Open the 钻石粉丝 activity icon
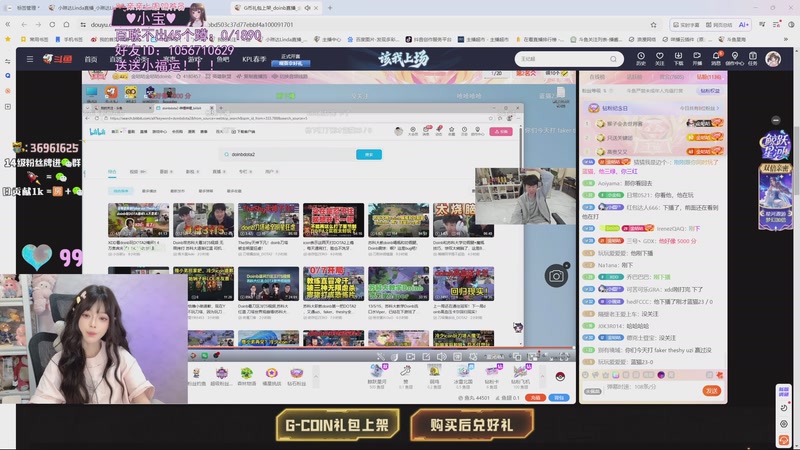 [x=296, y=377]
